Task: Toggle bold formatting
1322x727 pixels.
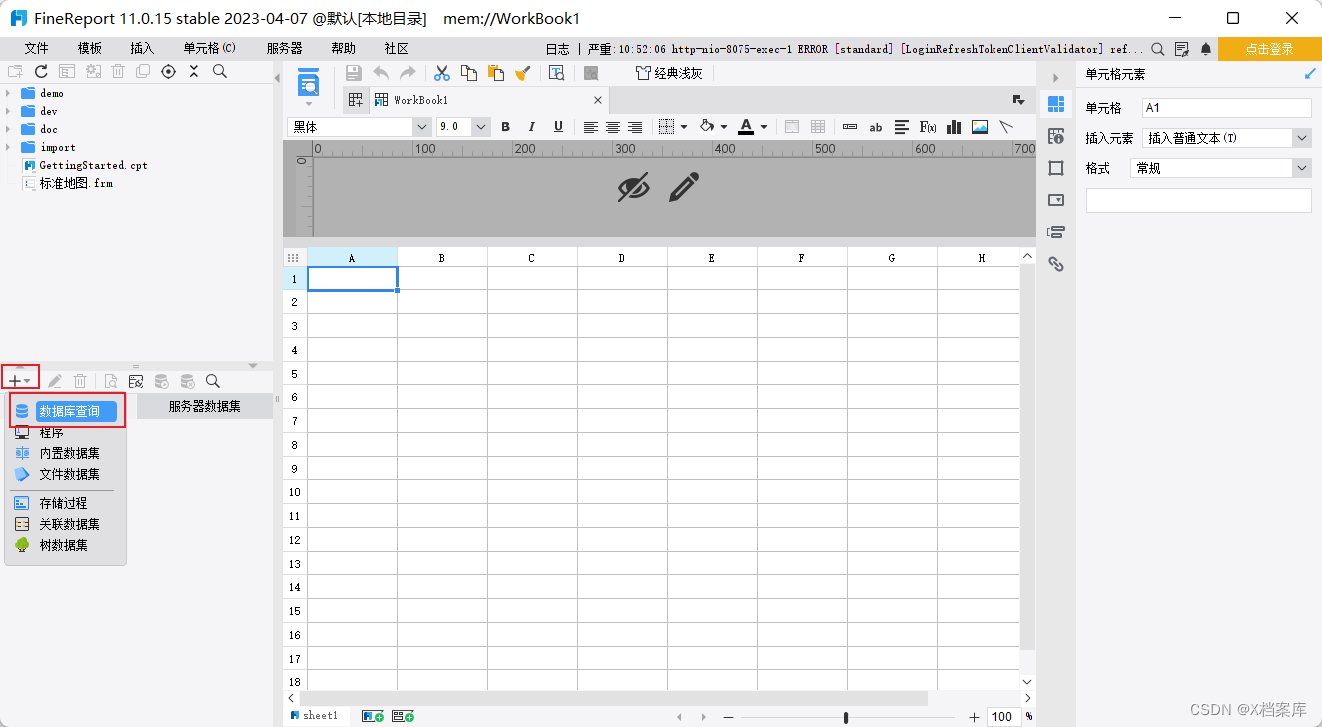Action: point(505,127)
